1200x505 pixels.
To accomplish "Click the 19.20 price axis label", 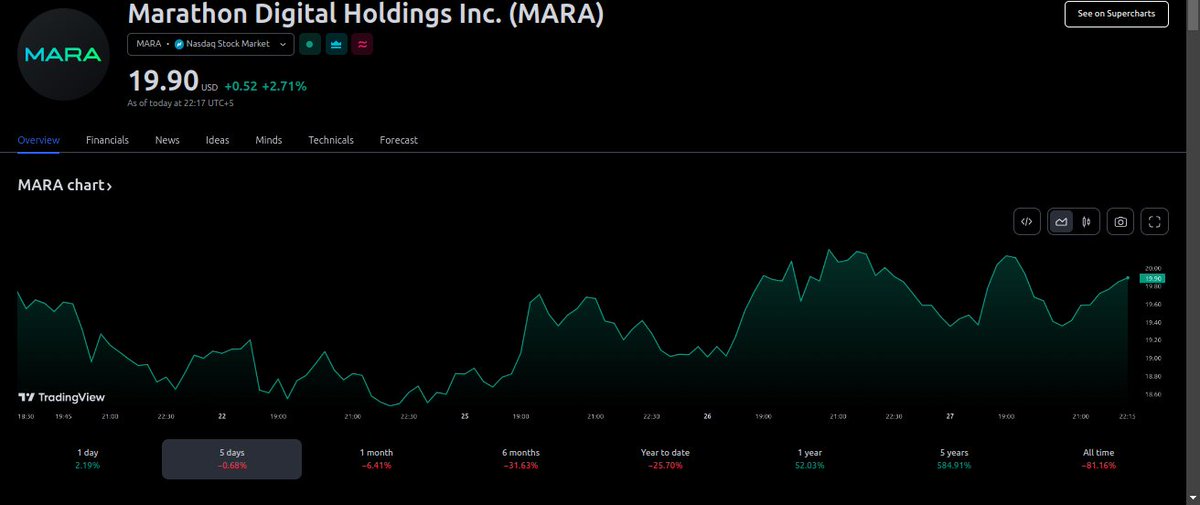I will tap(1153, 340).
